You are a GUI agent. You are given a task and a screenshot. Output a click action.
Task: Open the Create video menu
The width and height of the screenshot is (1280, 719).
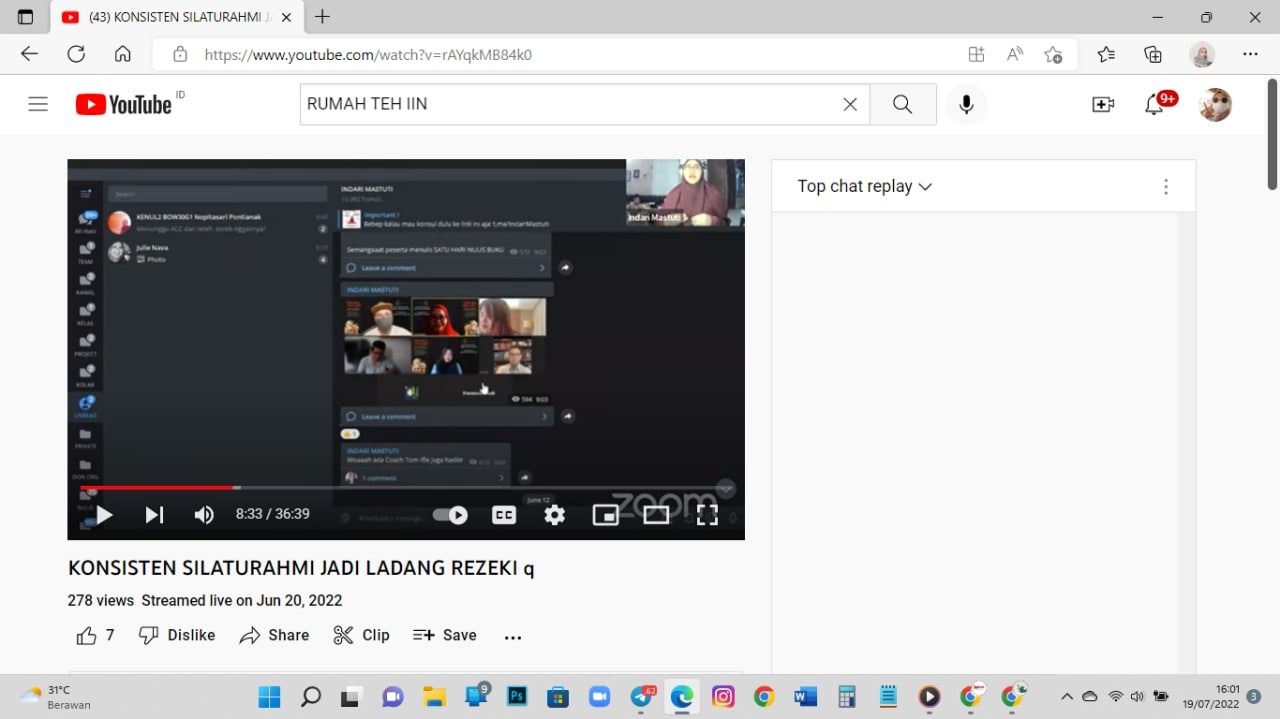(1103, 104)
